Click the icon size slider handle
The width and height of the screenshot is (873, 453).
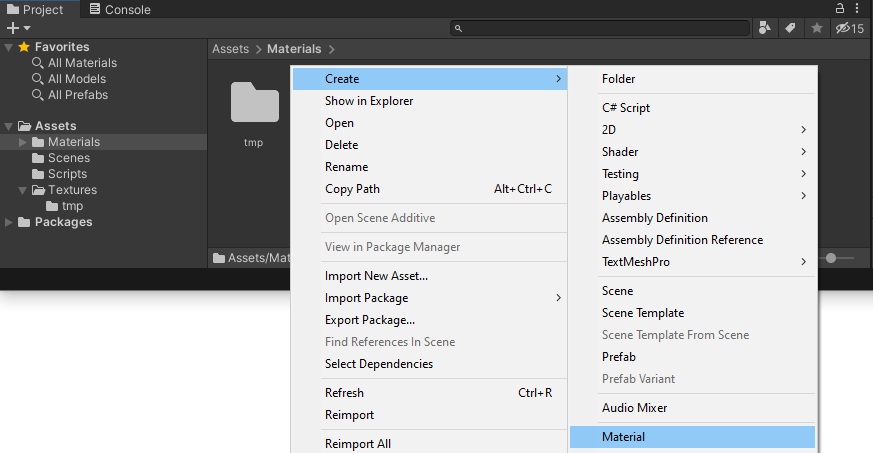(x=831, y=258)
